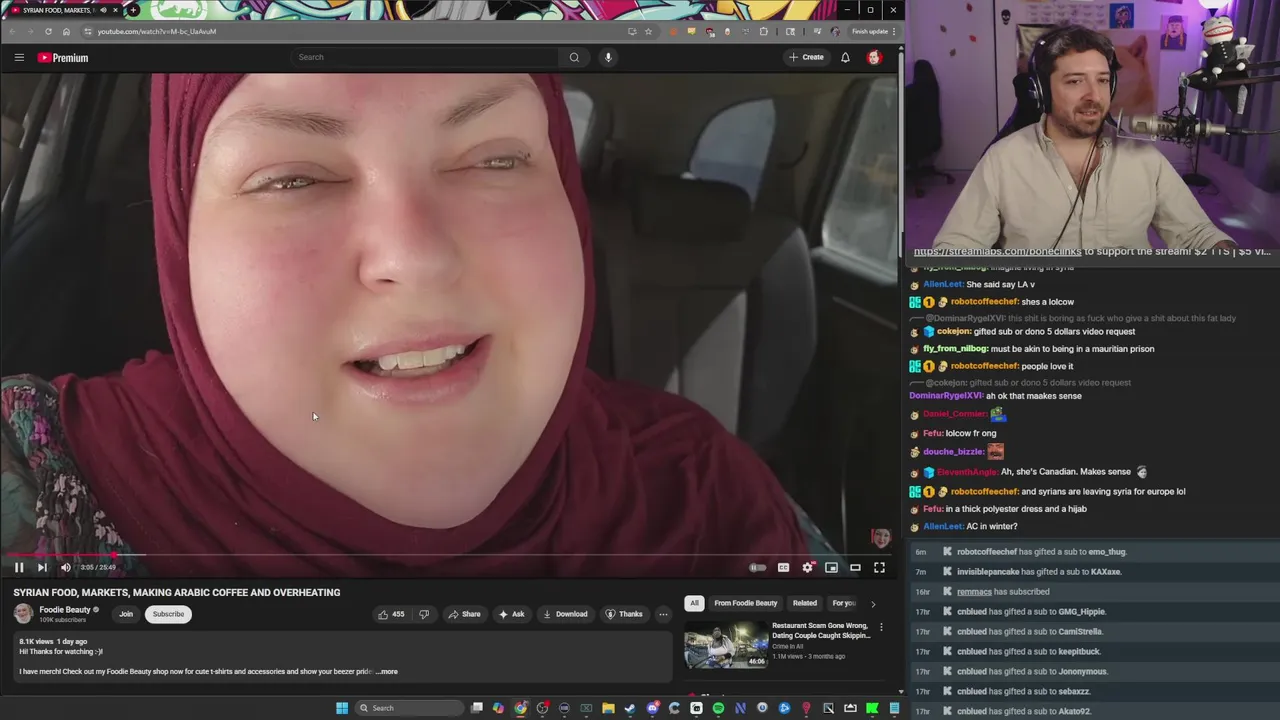Open more actions ellipsis menu
The width and height of the screenshot is (1280, 720).
tap(663, 614)
